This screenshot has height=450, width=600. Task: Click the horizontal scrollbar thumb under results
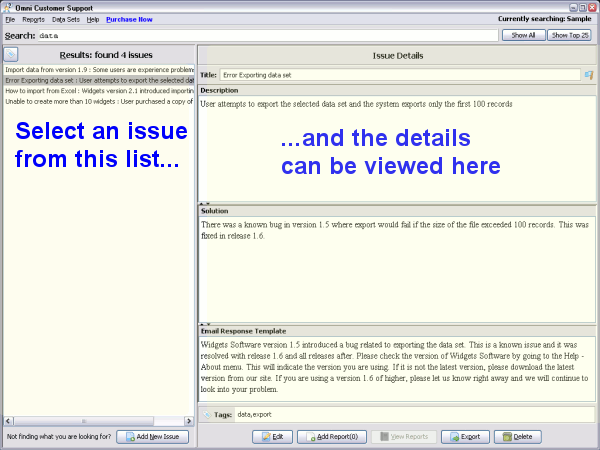point(84,421)
